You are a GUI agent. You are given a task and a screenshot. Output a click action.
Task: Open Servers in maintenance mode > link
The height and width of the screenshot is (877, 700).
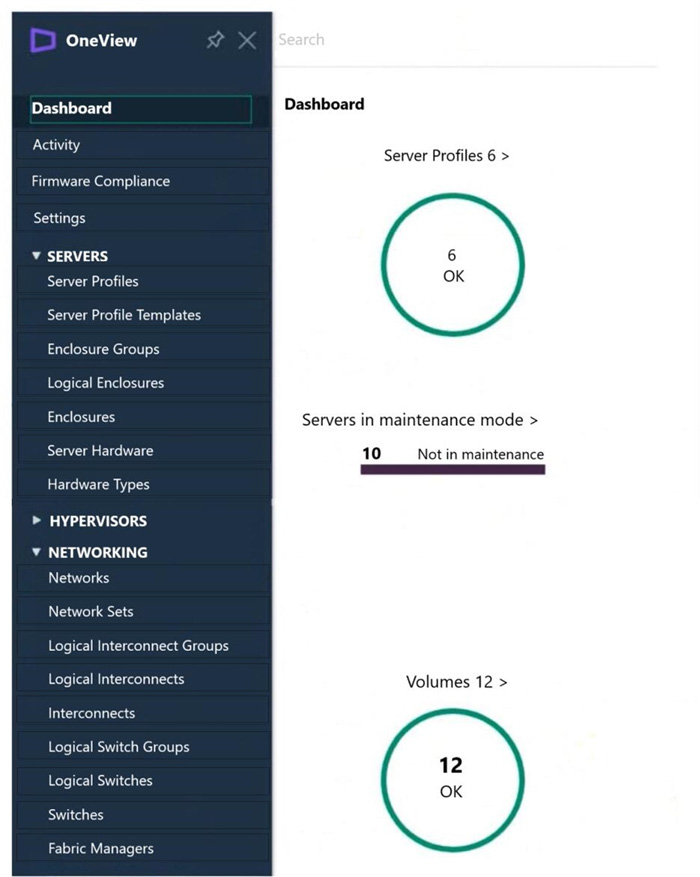[420, 419]
